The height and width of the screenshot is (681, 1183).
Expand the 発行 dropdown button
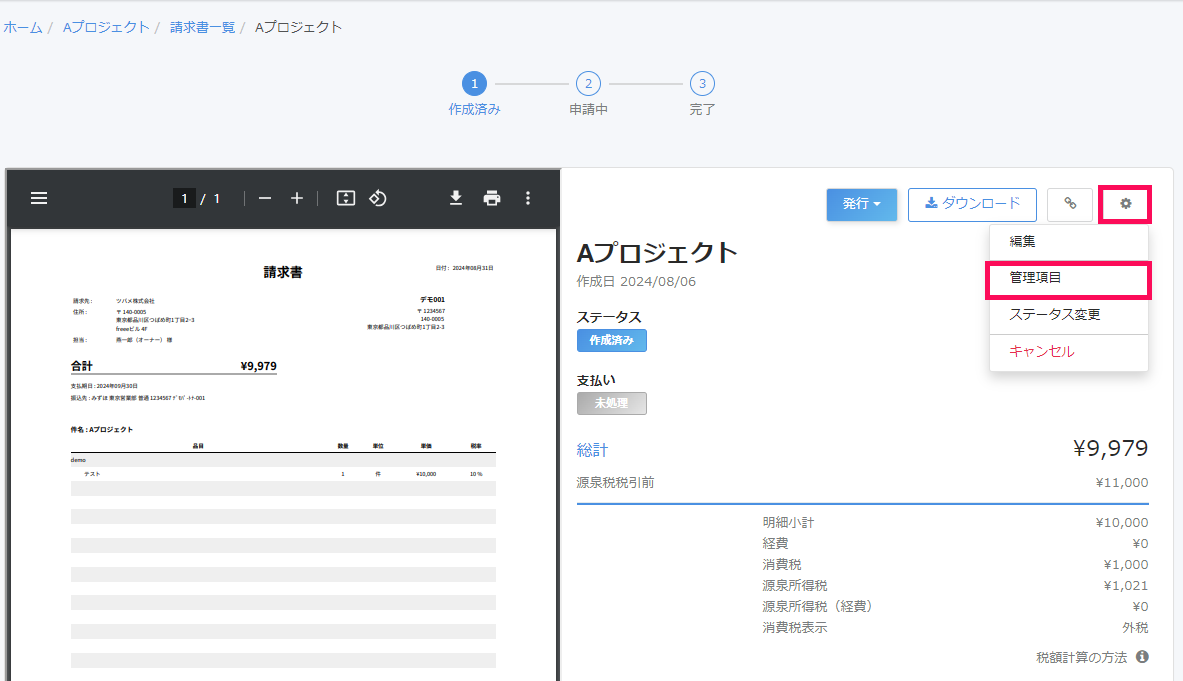(861, 204)
